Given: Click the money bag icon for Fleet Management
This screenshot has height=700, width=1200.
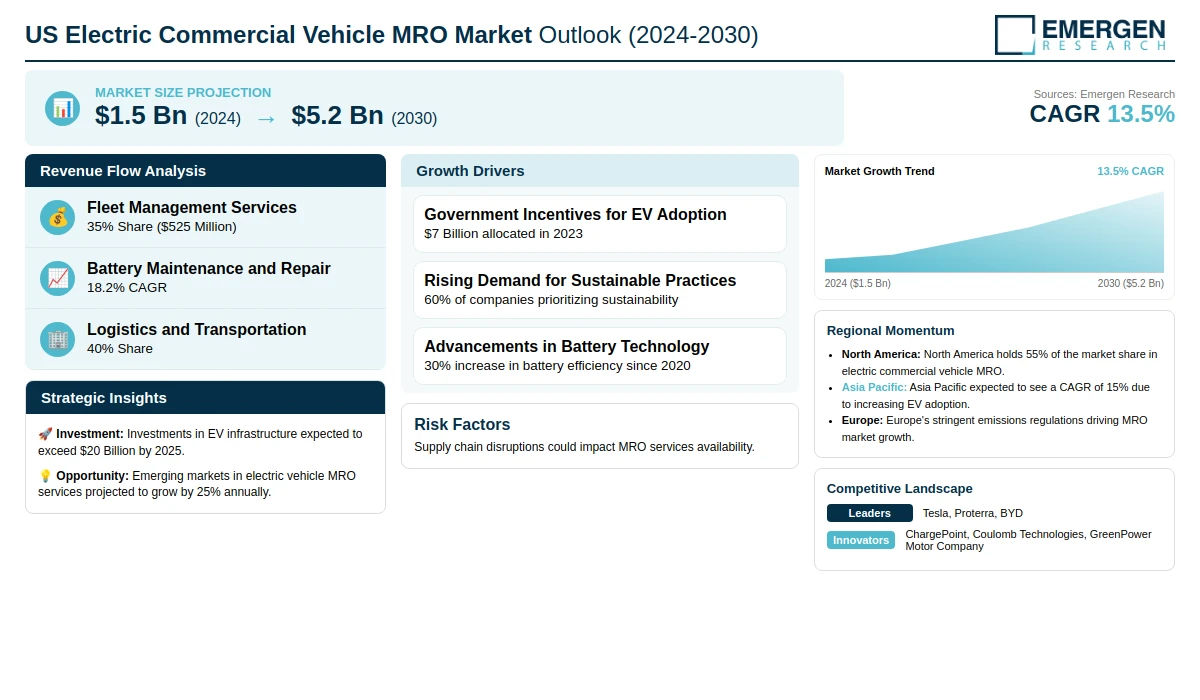Looking at the screenshot, I should 58,217.
